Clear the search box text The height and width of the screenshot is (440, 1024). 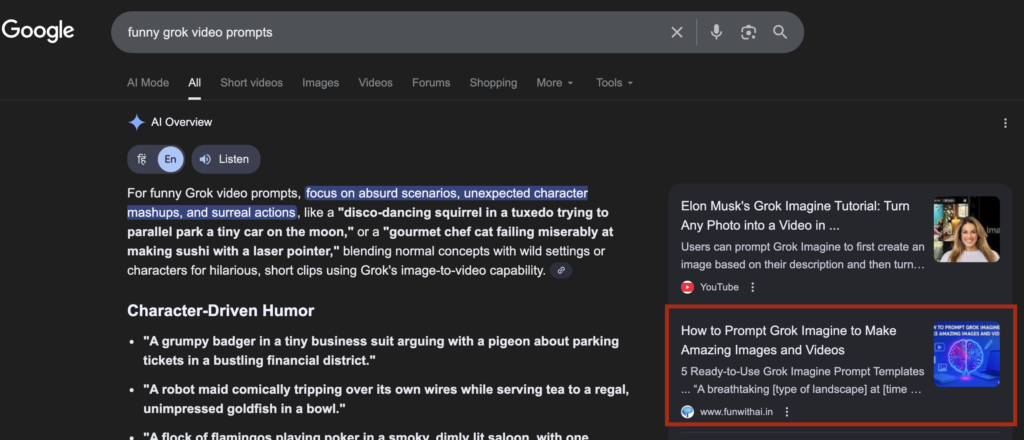point(677,32)
